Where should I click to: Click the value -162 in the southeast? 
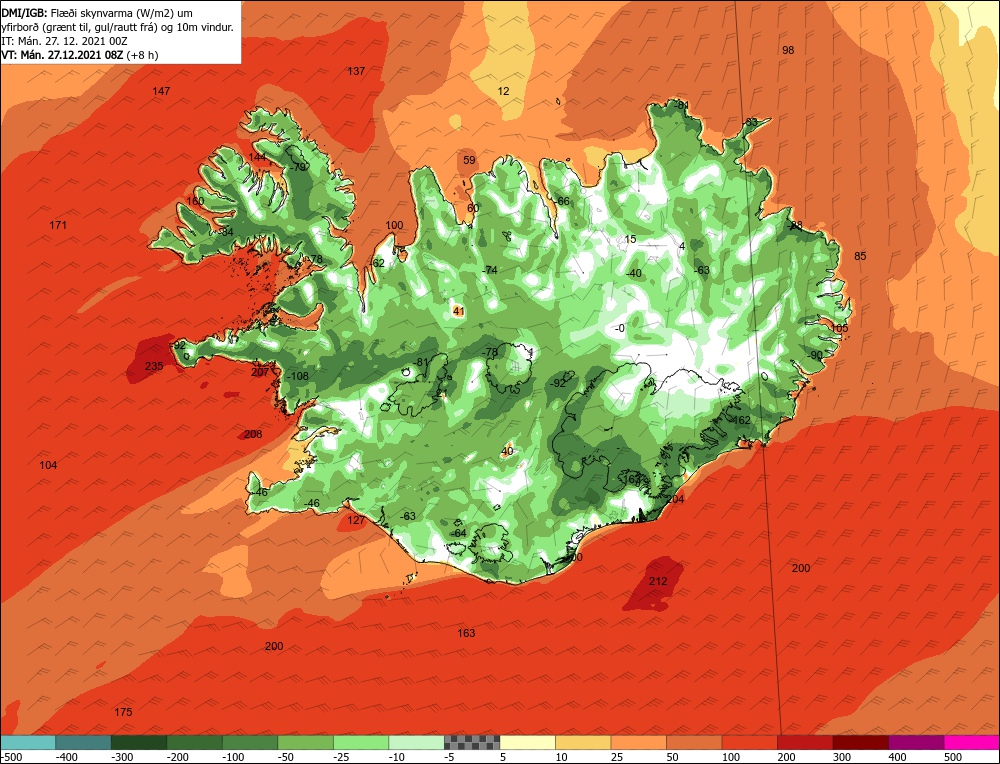click(x=740, y=420)
